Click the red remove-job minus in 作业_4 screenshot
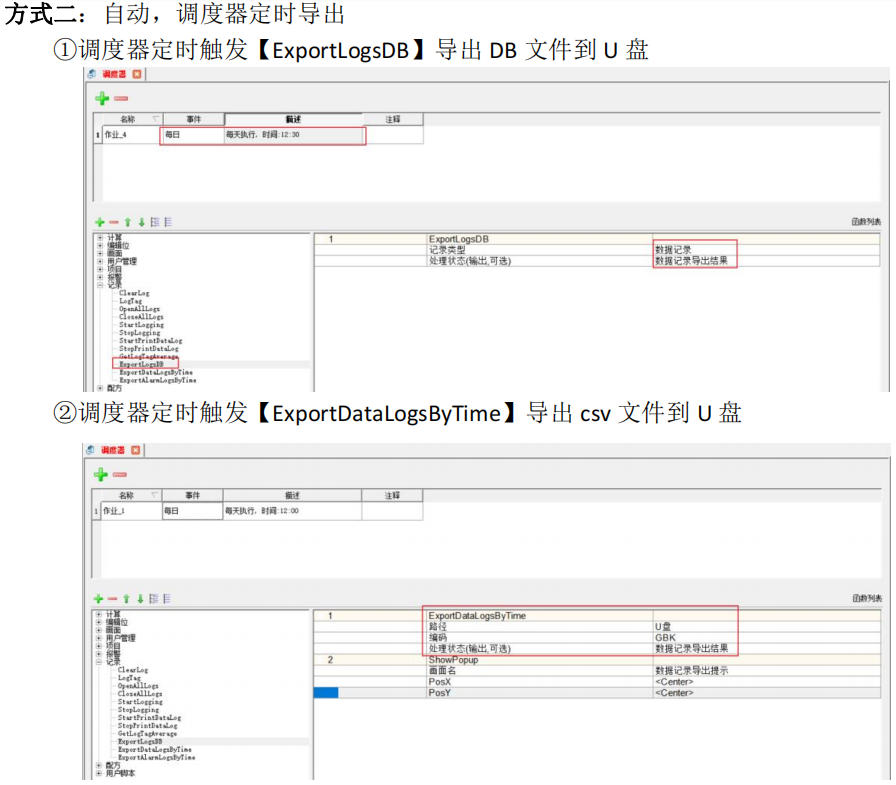The height and width of the screenshot is (785, 896). 121,99
